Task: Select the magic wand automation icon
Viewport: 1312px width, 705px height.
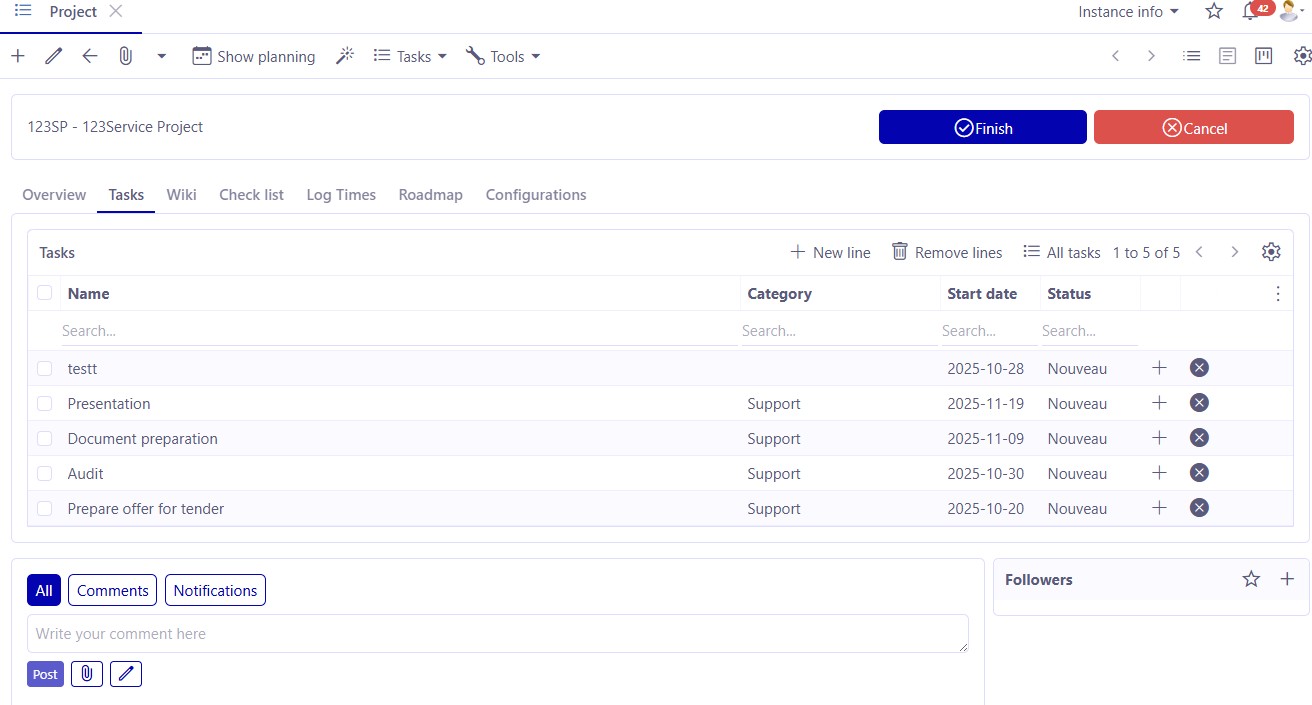Action: pos(344,56)
